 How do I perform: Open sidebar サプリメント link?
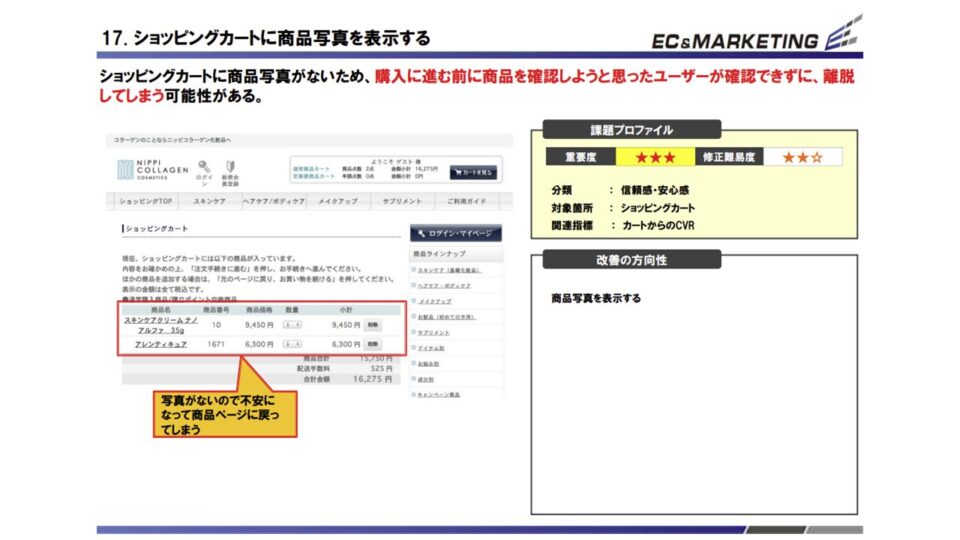[x=433, y=332]
